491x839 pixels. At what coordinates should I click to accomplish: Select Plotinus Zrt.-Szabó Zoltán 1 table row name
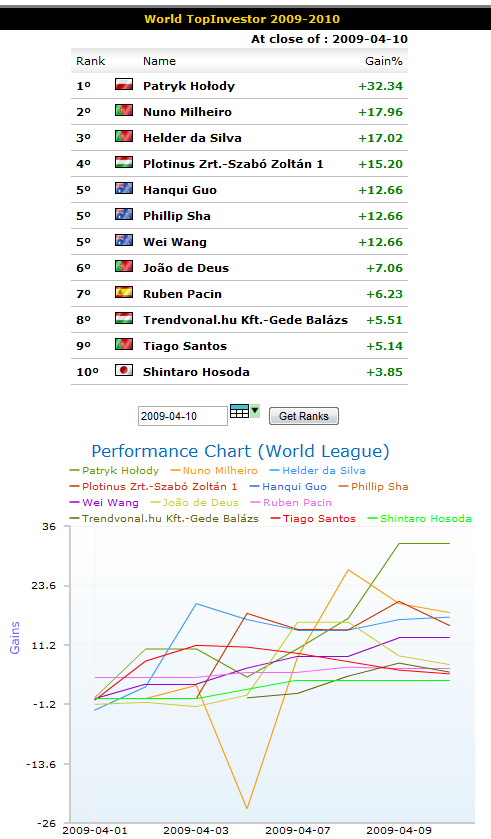coord(233,164)
